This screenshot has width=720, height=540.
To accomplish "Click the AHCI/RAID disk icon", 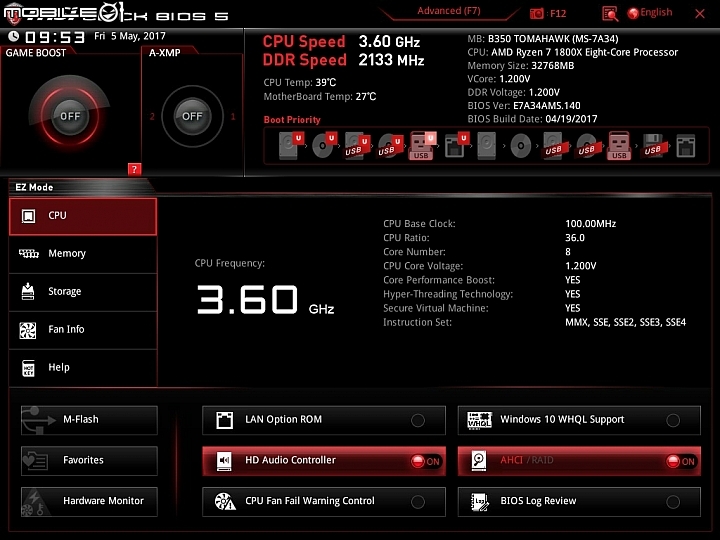I will coord(479,461).
